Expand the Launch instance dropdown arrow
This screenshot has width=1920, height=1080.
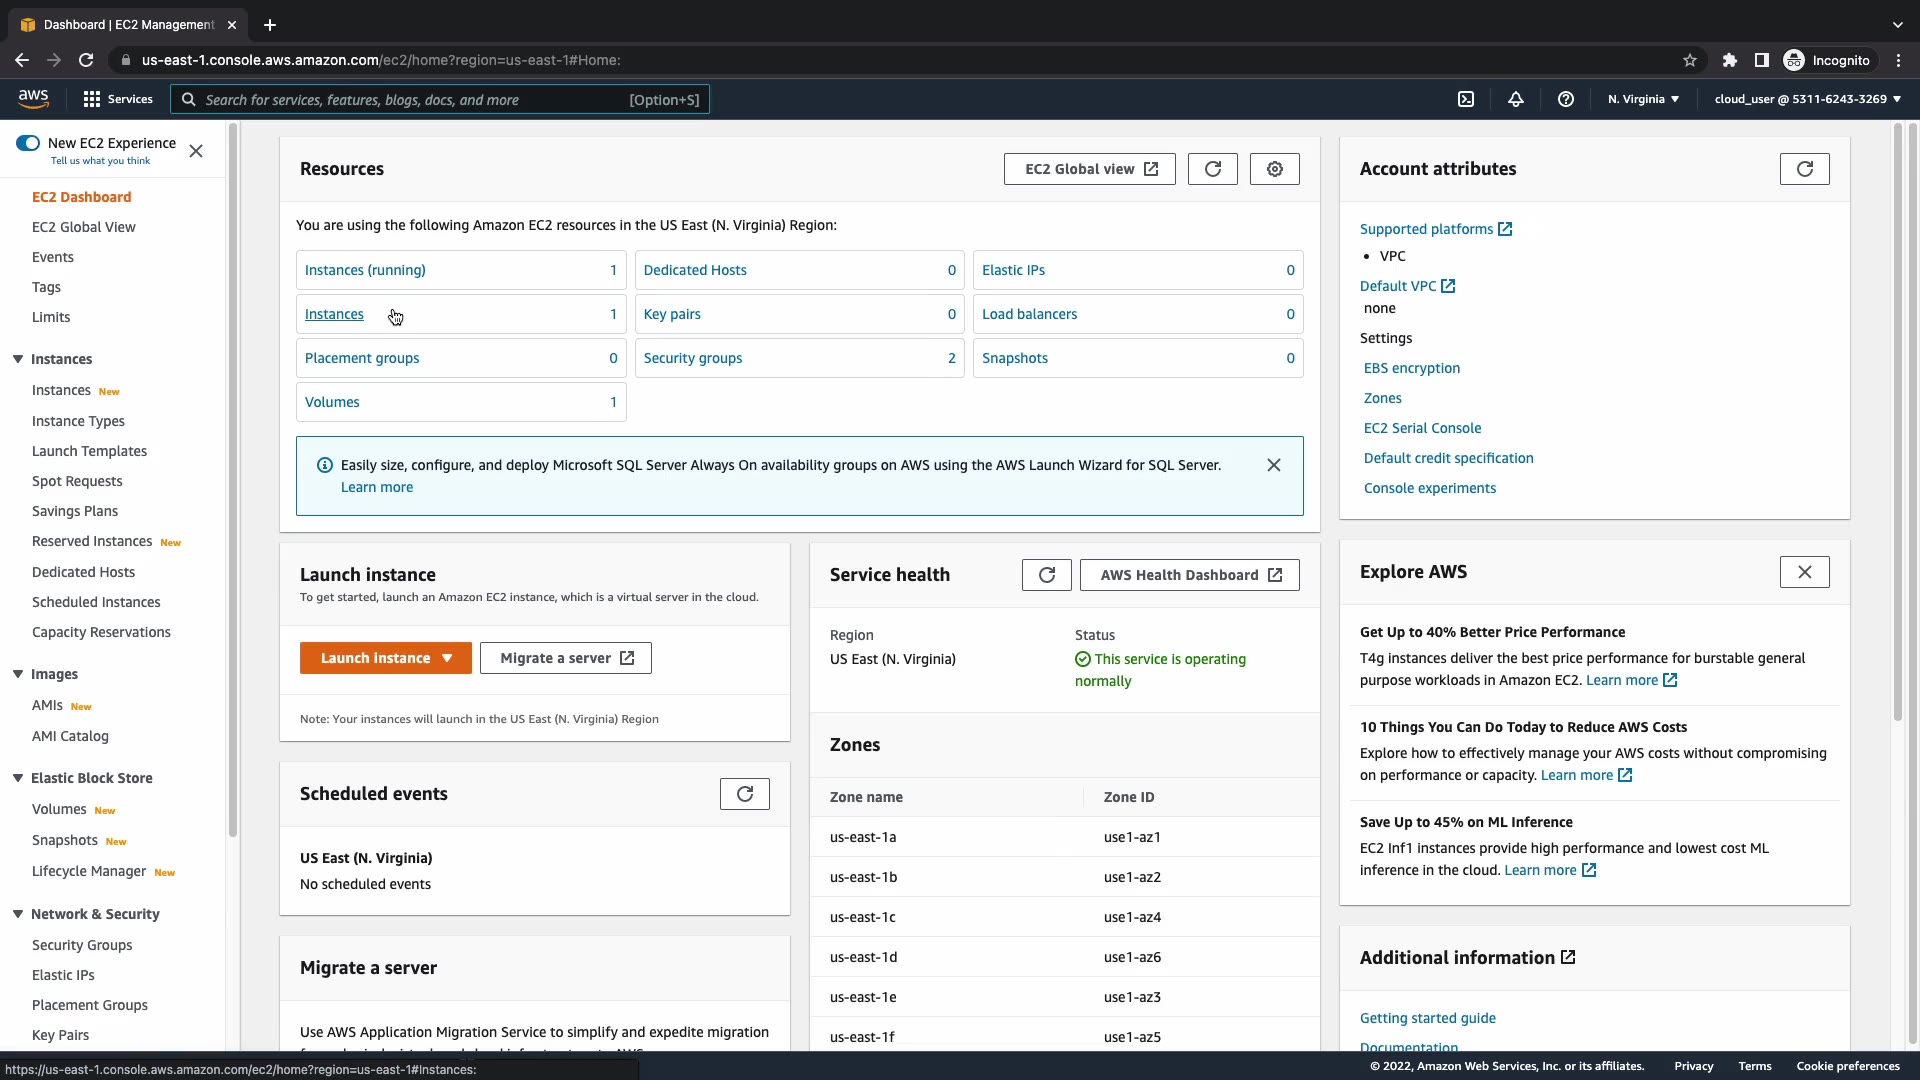[447, 658]
